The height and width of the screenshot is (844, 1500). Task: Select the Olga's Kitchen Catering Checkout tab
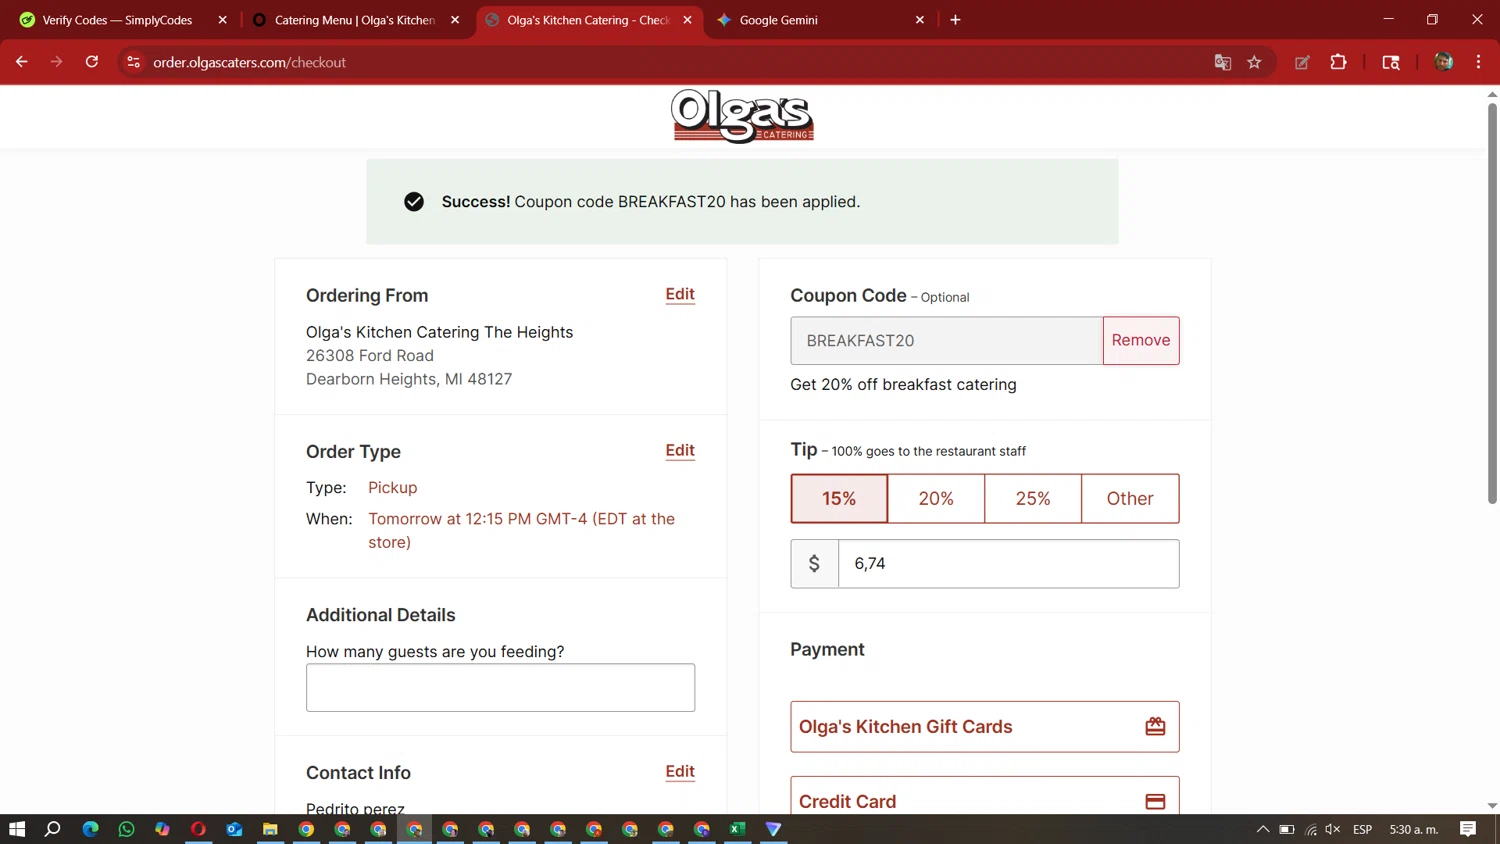[588, 20]
